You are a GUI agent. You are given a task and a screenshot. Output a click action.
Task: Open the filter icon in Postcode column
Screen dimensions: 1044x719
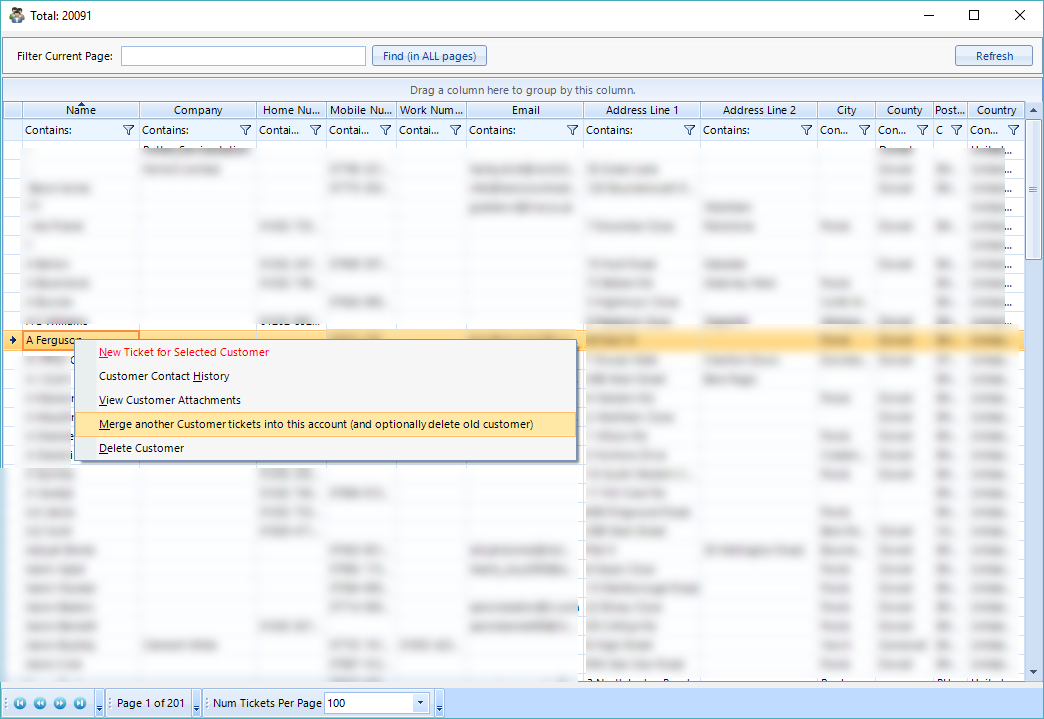coord(957,130)
